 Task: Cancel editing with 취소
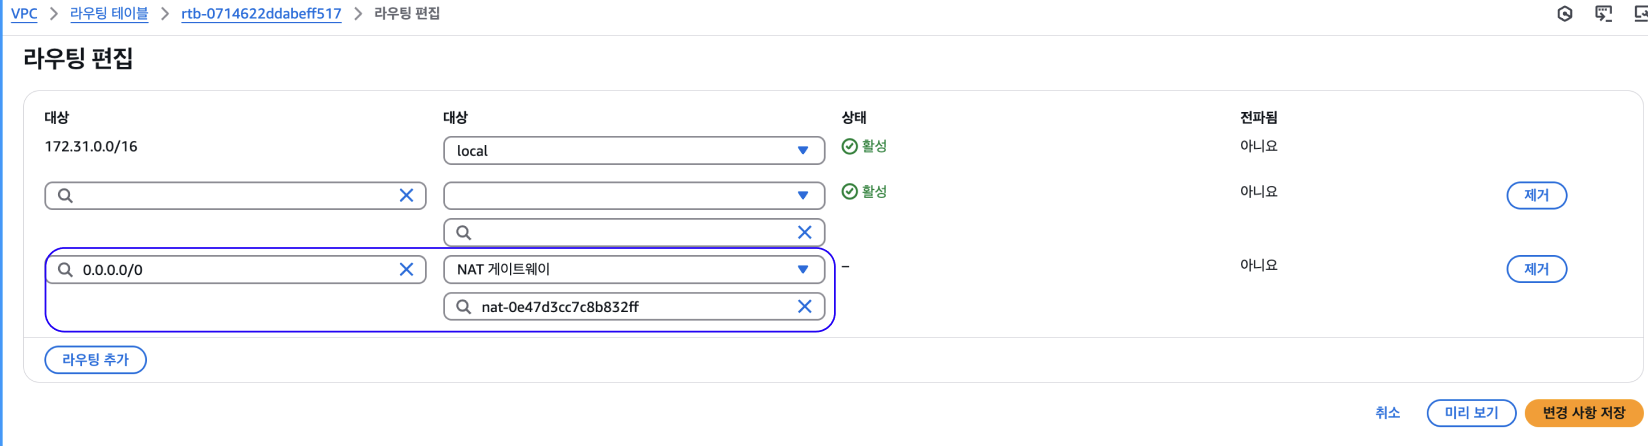click(1387, 413)
